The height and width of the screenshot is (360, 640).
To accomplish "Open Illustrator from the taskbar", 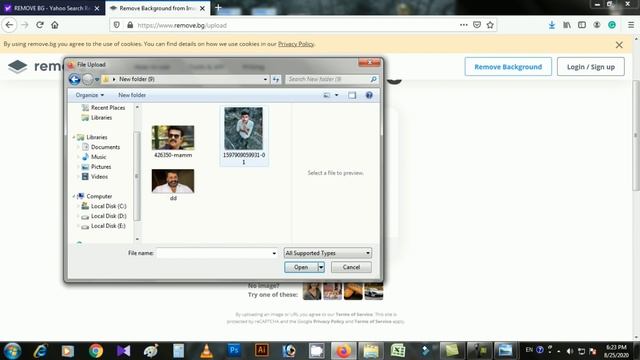I will (x=262, y=351).
